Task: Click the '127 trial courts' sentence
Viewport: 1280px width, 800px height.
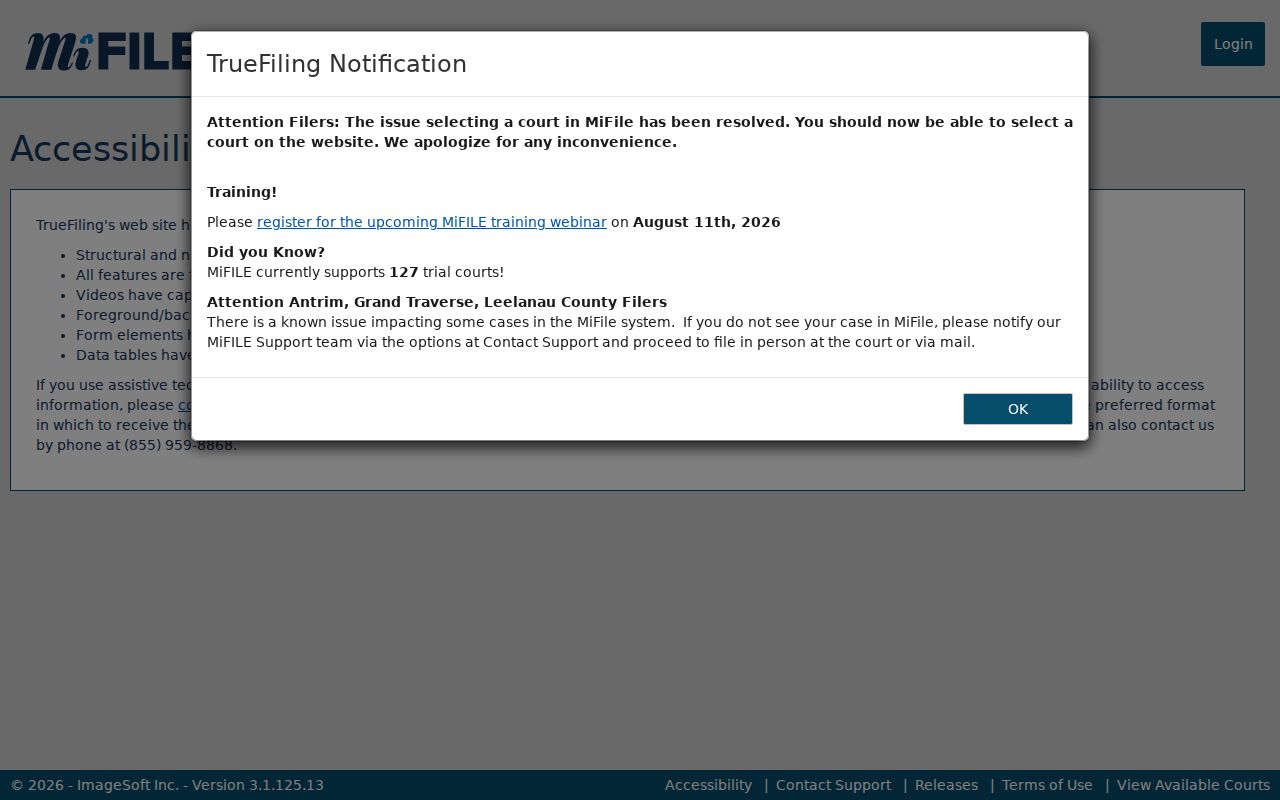Action: tap(355, 272)
